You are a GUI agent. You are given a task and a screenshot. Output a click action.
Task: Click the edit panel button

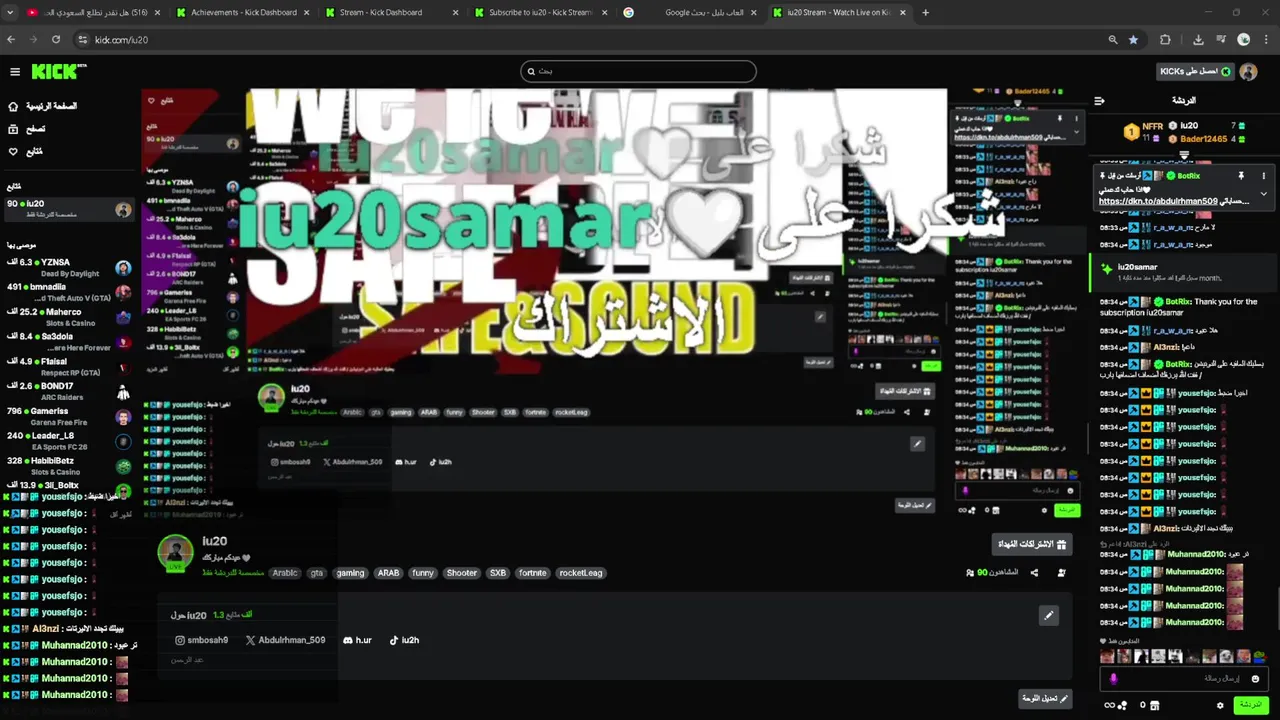[x=1045, y=698]
